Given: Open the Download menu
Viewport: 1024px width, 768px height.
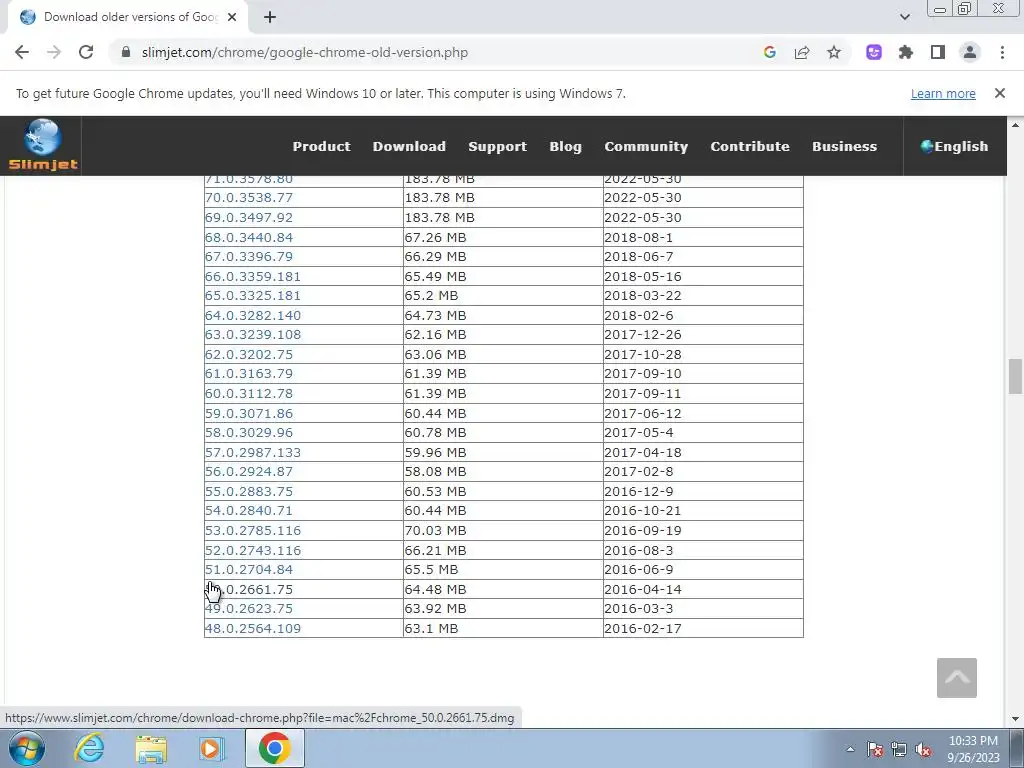Looking at the screenshot, I should 409,146.
